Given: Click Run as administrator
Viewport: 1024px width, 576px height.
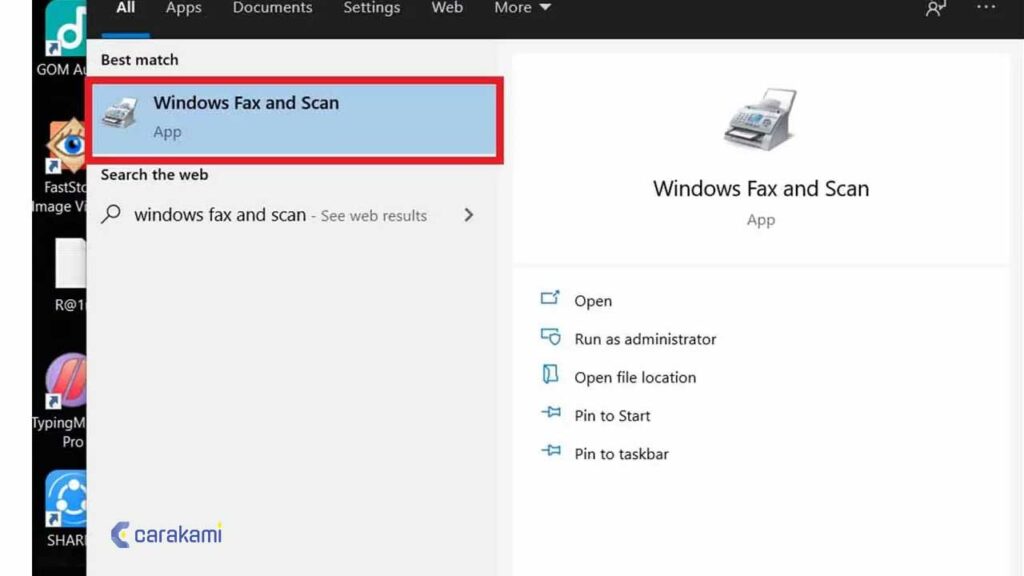Looking at the screenshot, I should [644, 338].
